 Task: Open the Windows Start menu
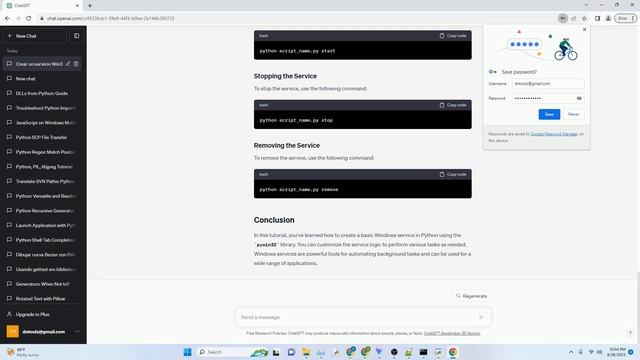point(187,352)
